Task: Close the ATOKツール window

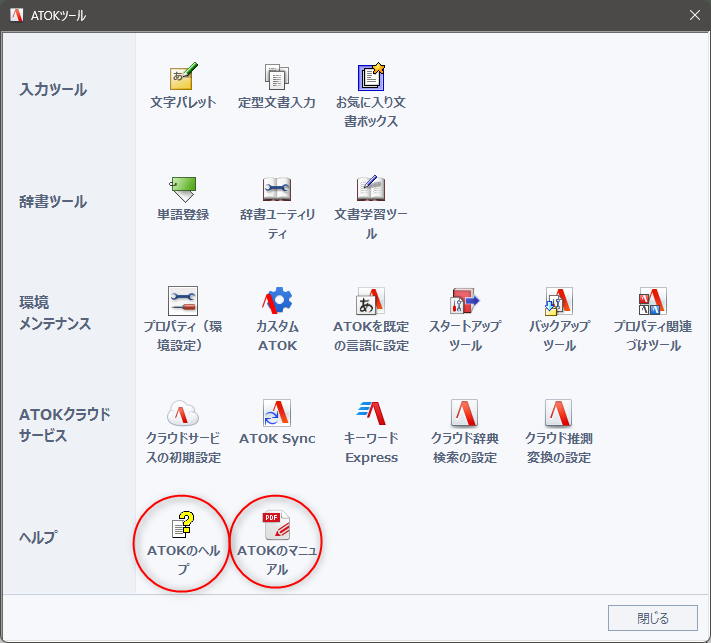Action: [695, 15]
